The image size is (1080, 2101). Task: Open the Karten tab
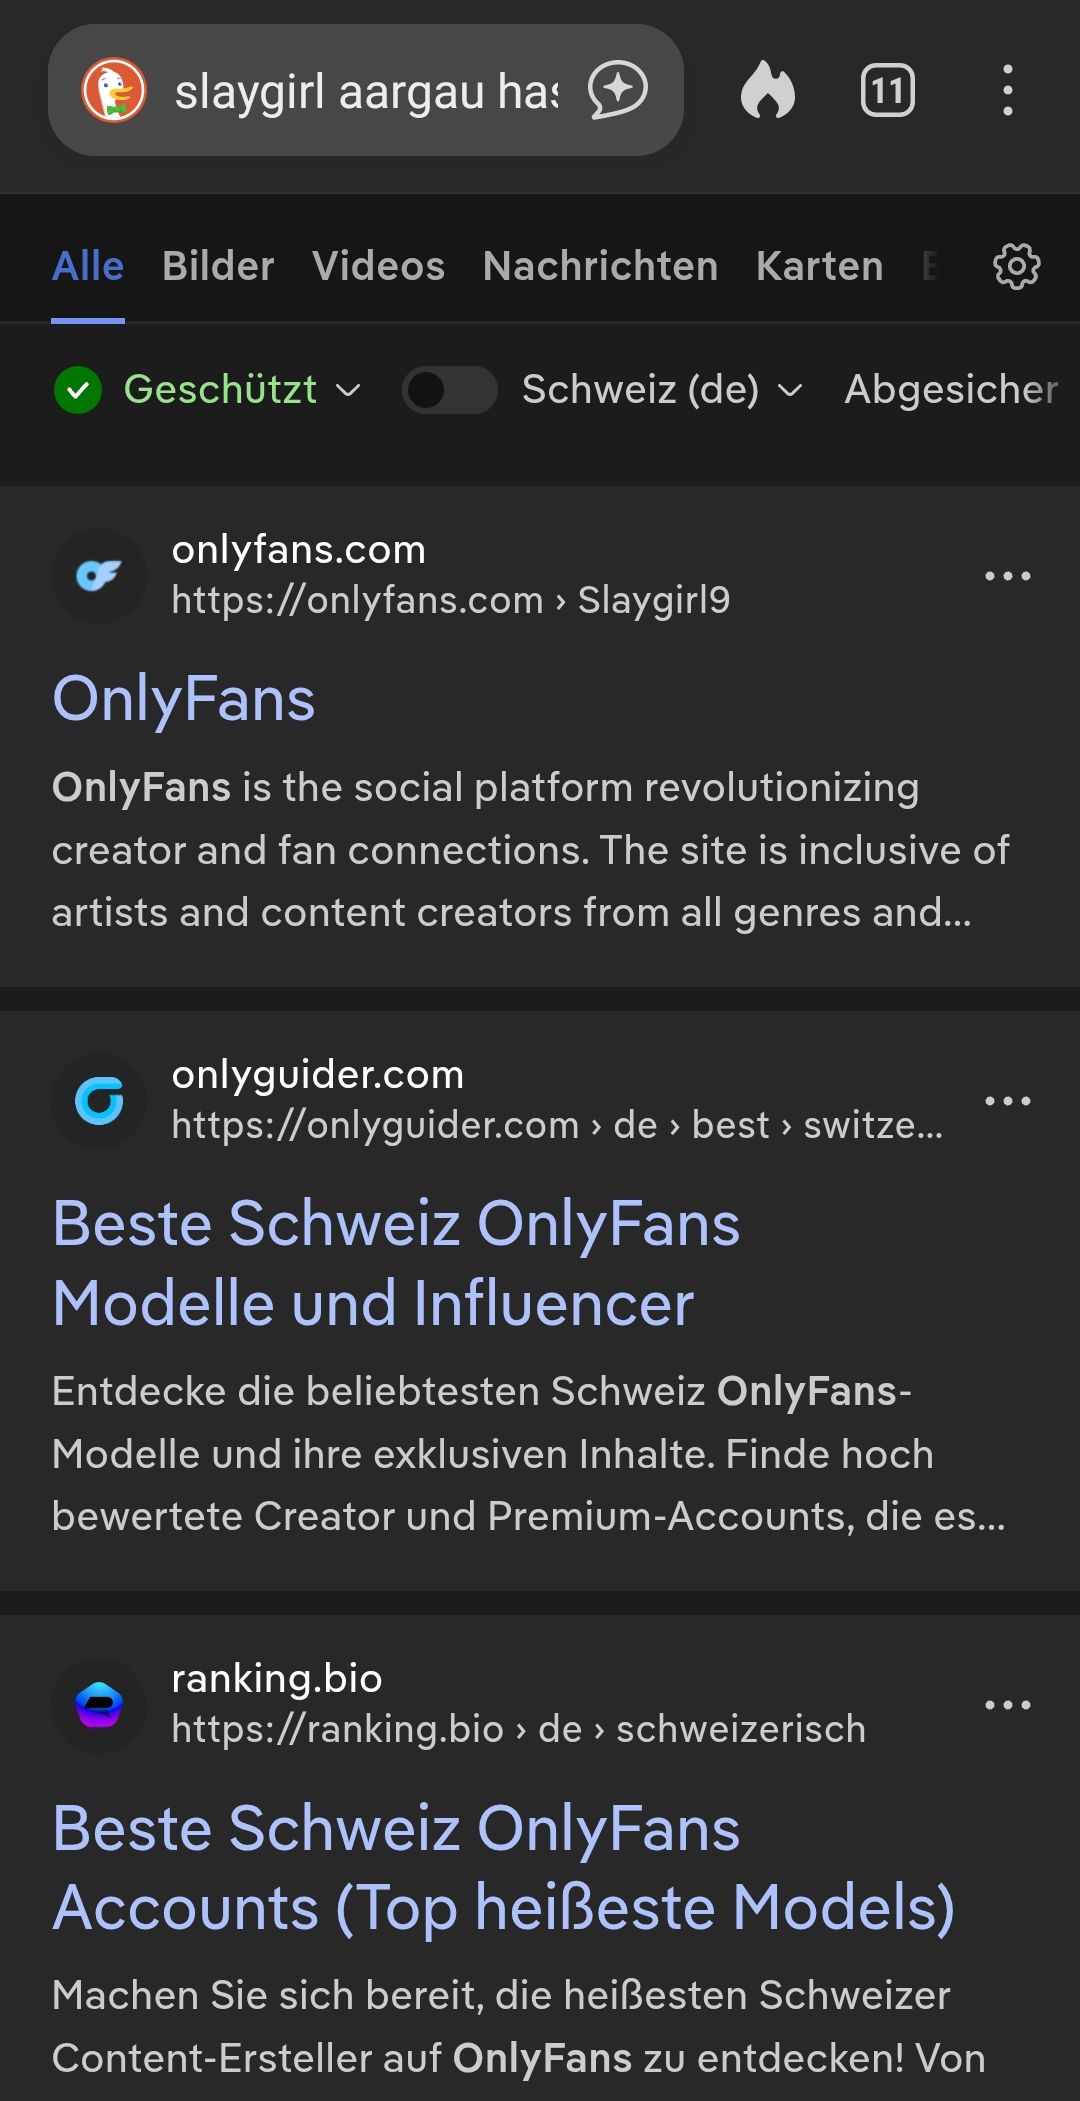[x=819, y=267]
